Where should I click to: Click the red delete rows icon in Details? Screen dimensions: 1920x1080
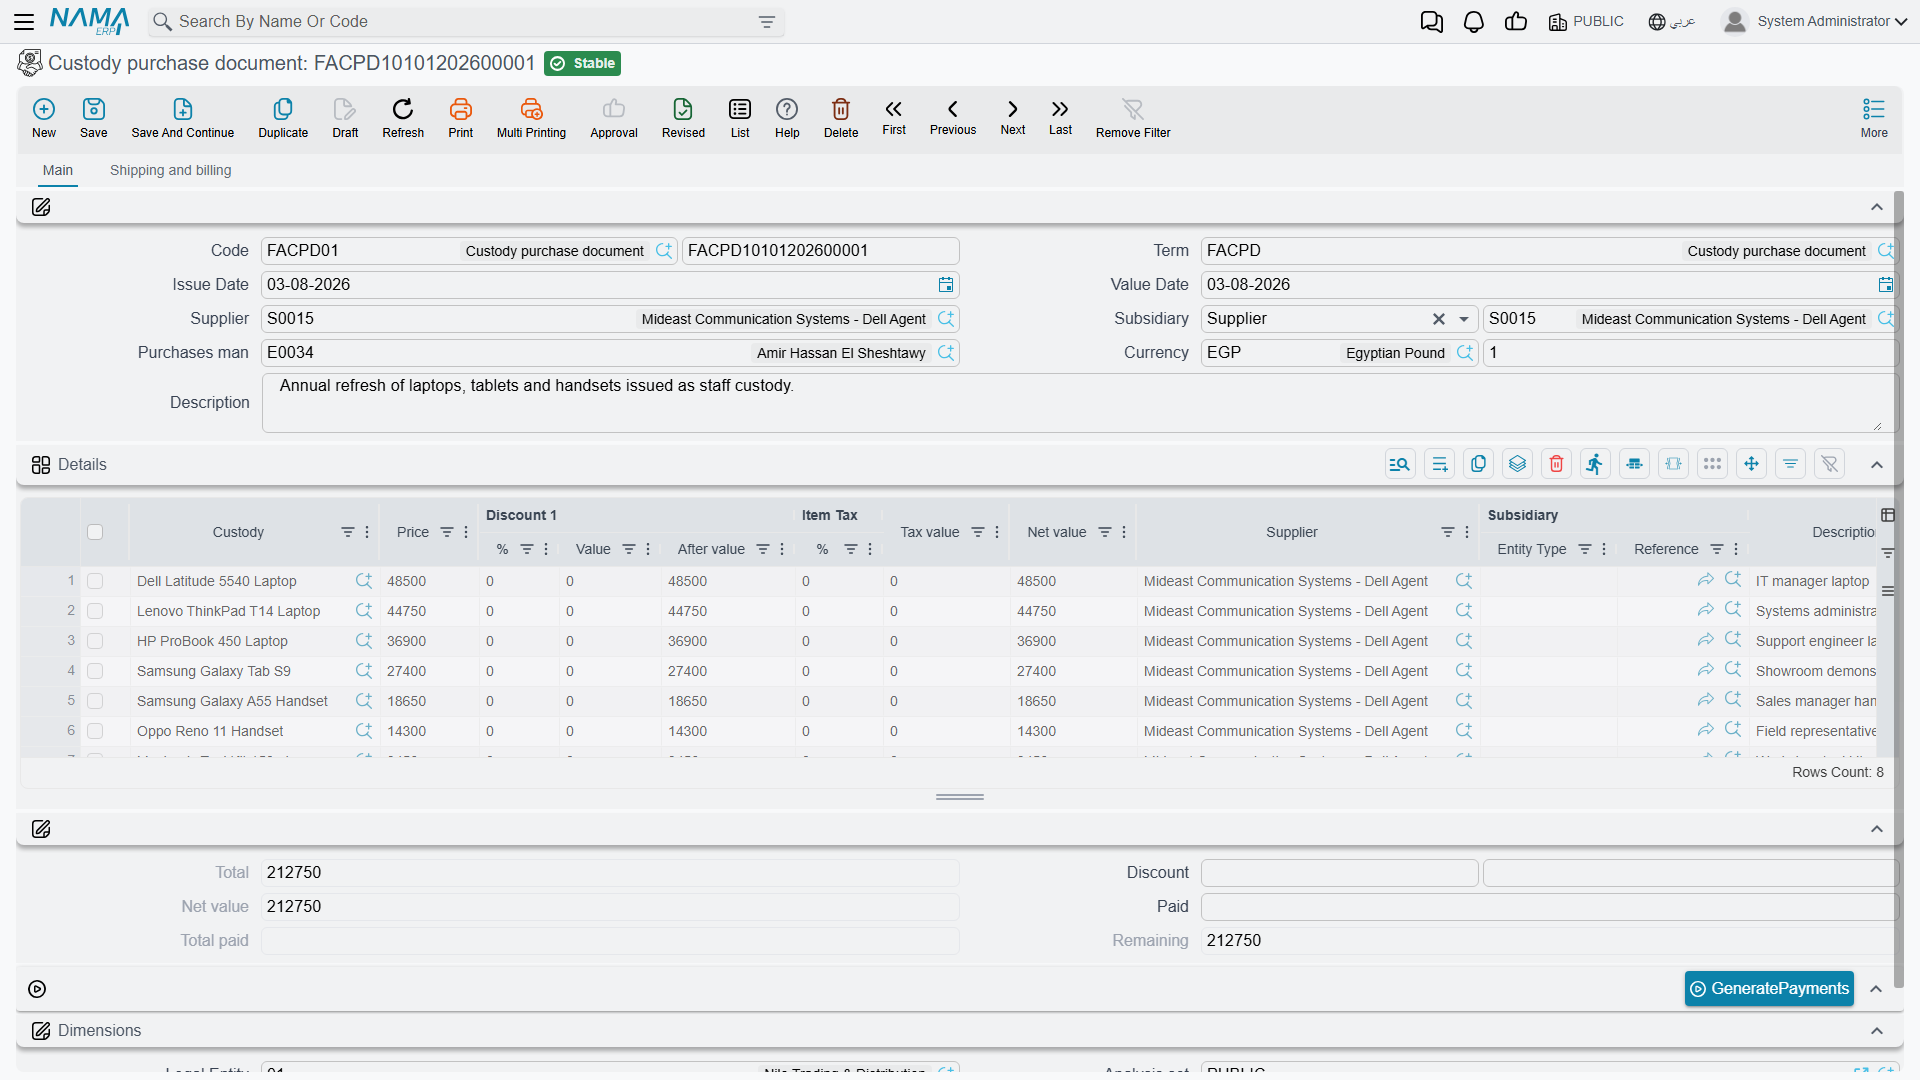click(x=1556, y=464)
